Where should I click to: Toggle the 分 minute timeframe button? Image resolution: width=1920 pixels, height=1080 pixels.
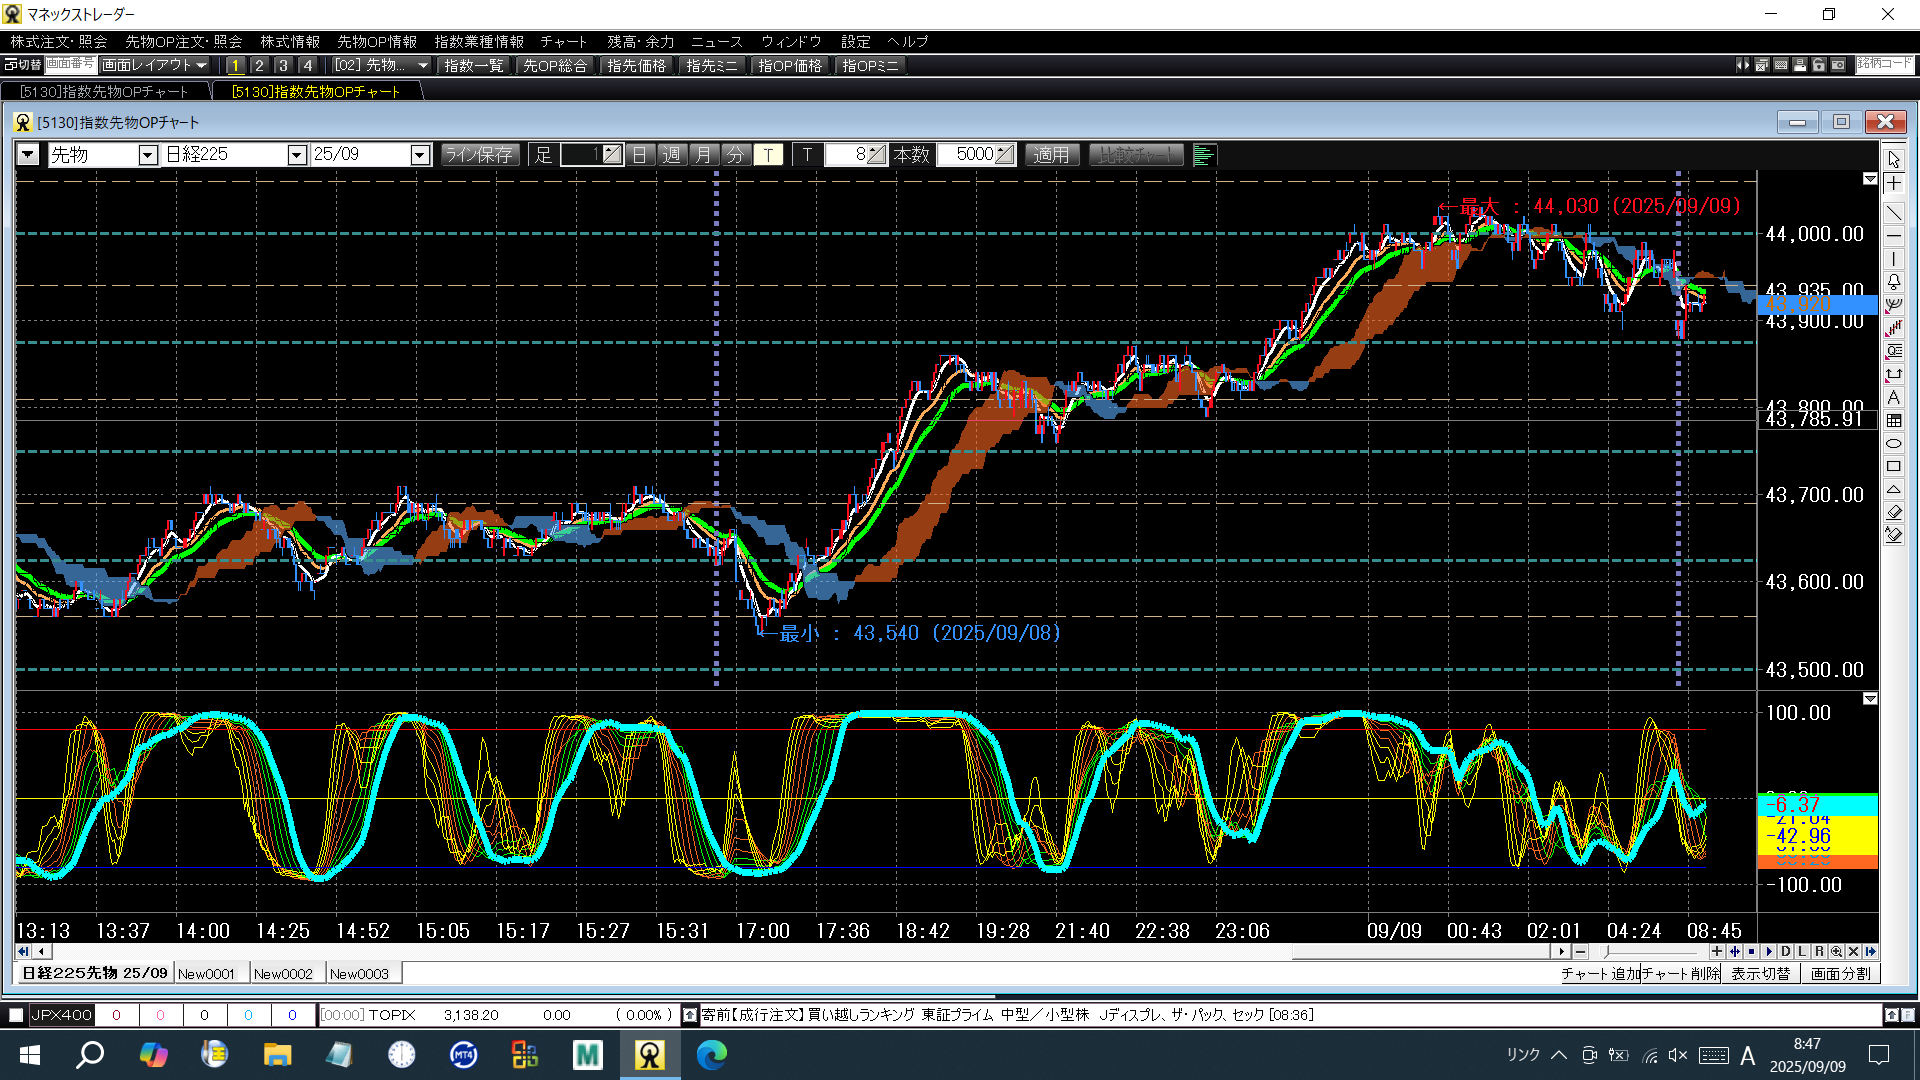(736, 155)
